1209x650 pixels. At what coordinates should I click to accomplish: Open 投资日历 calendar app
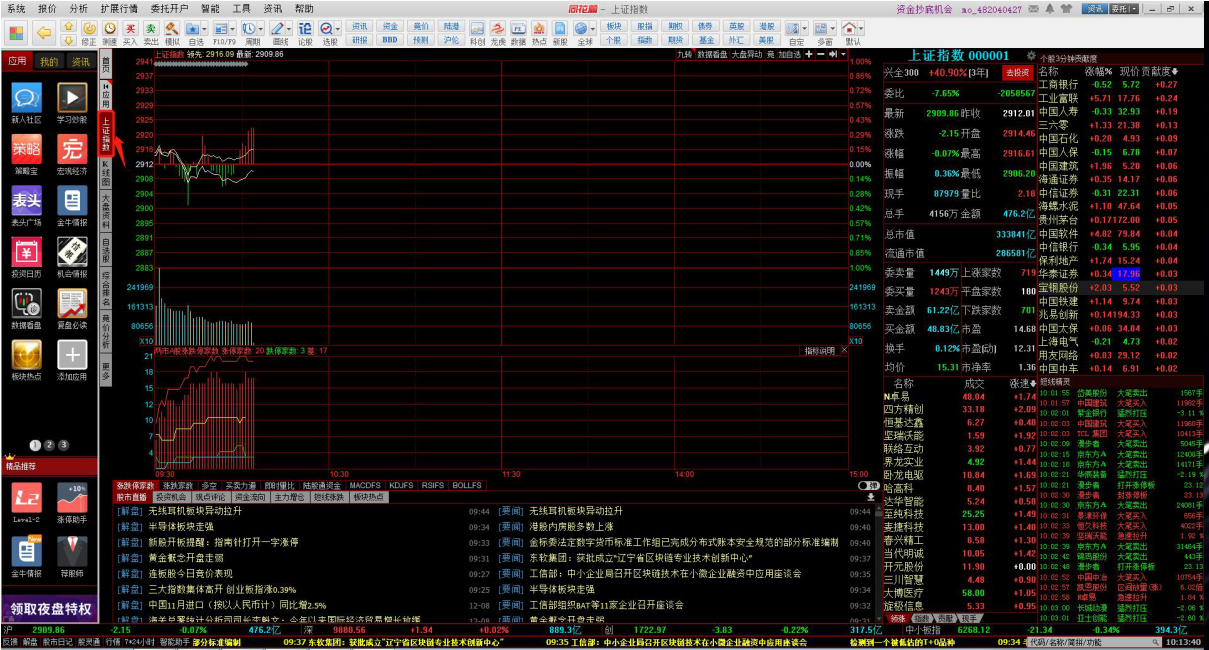pyautogui.click(x=26, y=259)
